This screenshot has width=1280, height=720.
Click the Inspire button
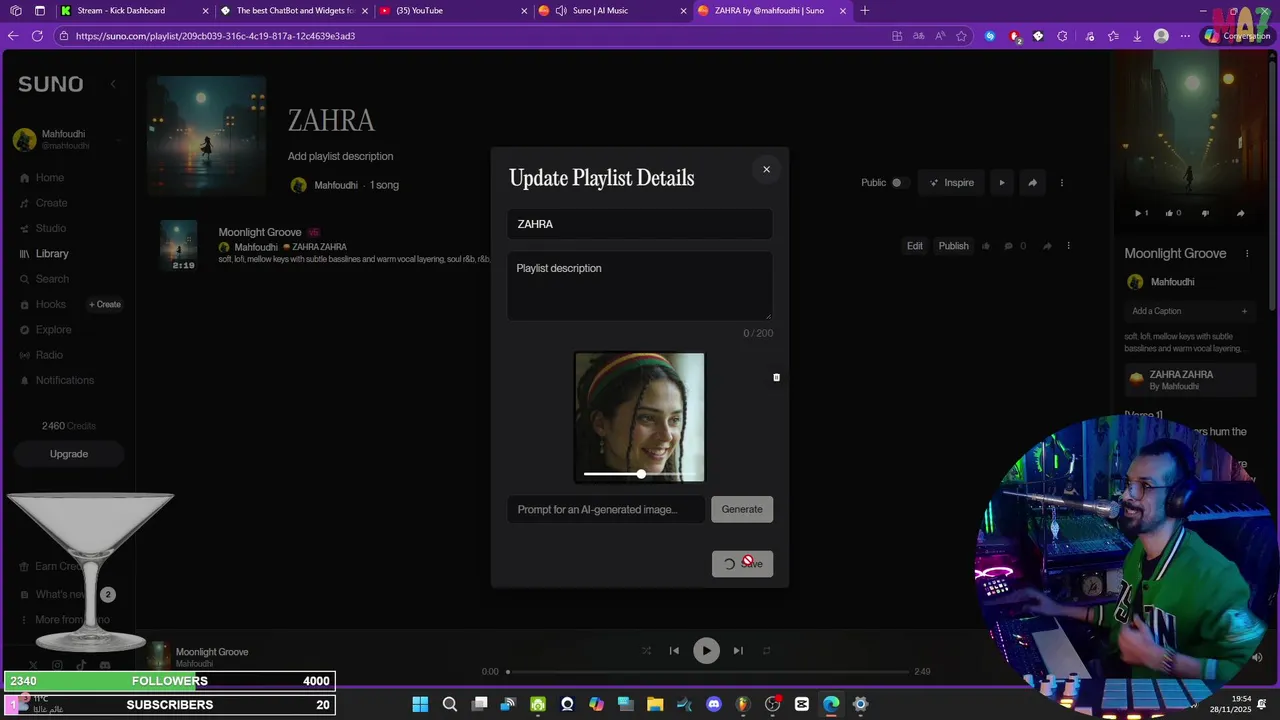(951, 183)
